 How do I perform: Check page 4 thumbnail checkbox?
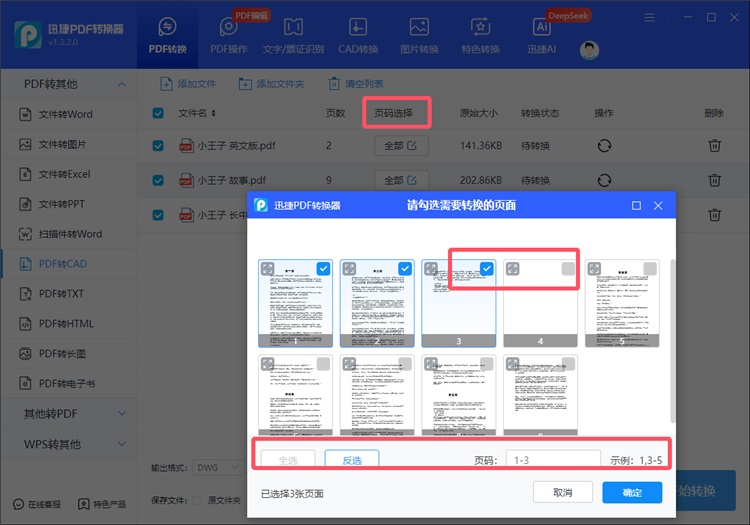tap(568, 269)
